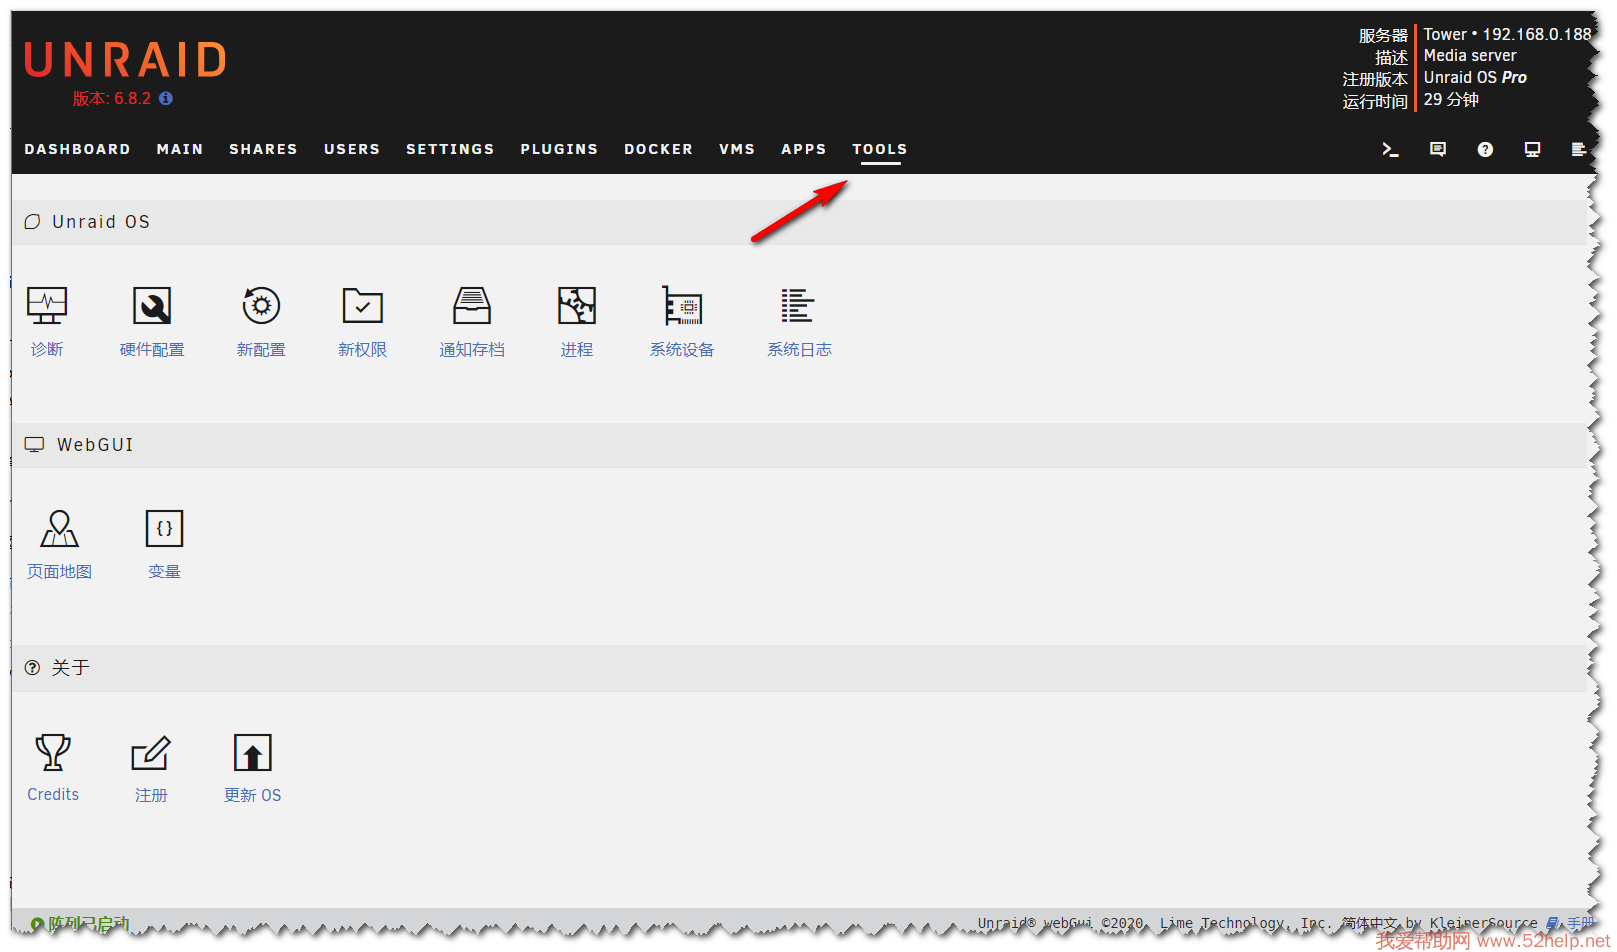Open the SETTINGS menu tab

click(450, 149)
